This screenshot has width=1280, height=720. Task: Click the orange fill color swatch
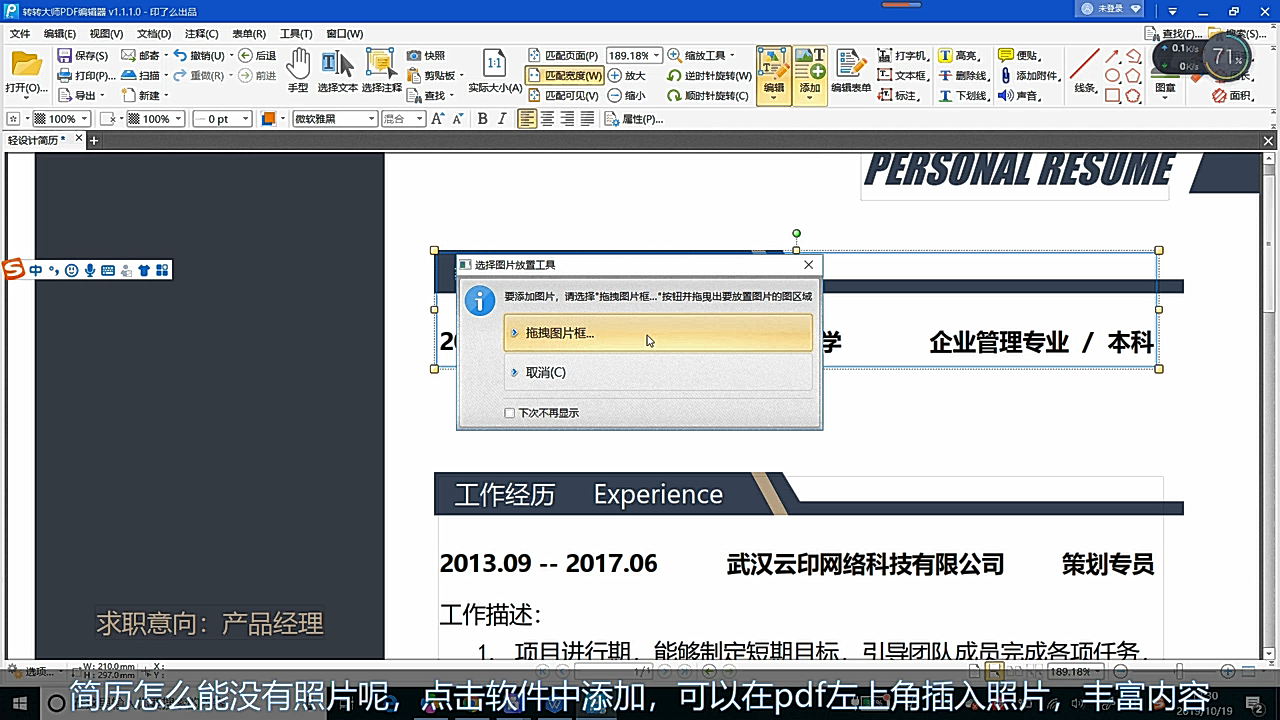[x=268, y=119]
